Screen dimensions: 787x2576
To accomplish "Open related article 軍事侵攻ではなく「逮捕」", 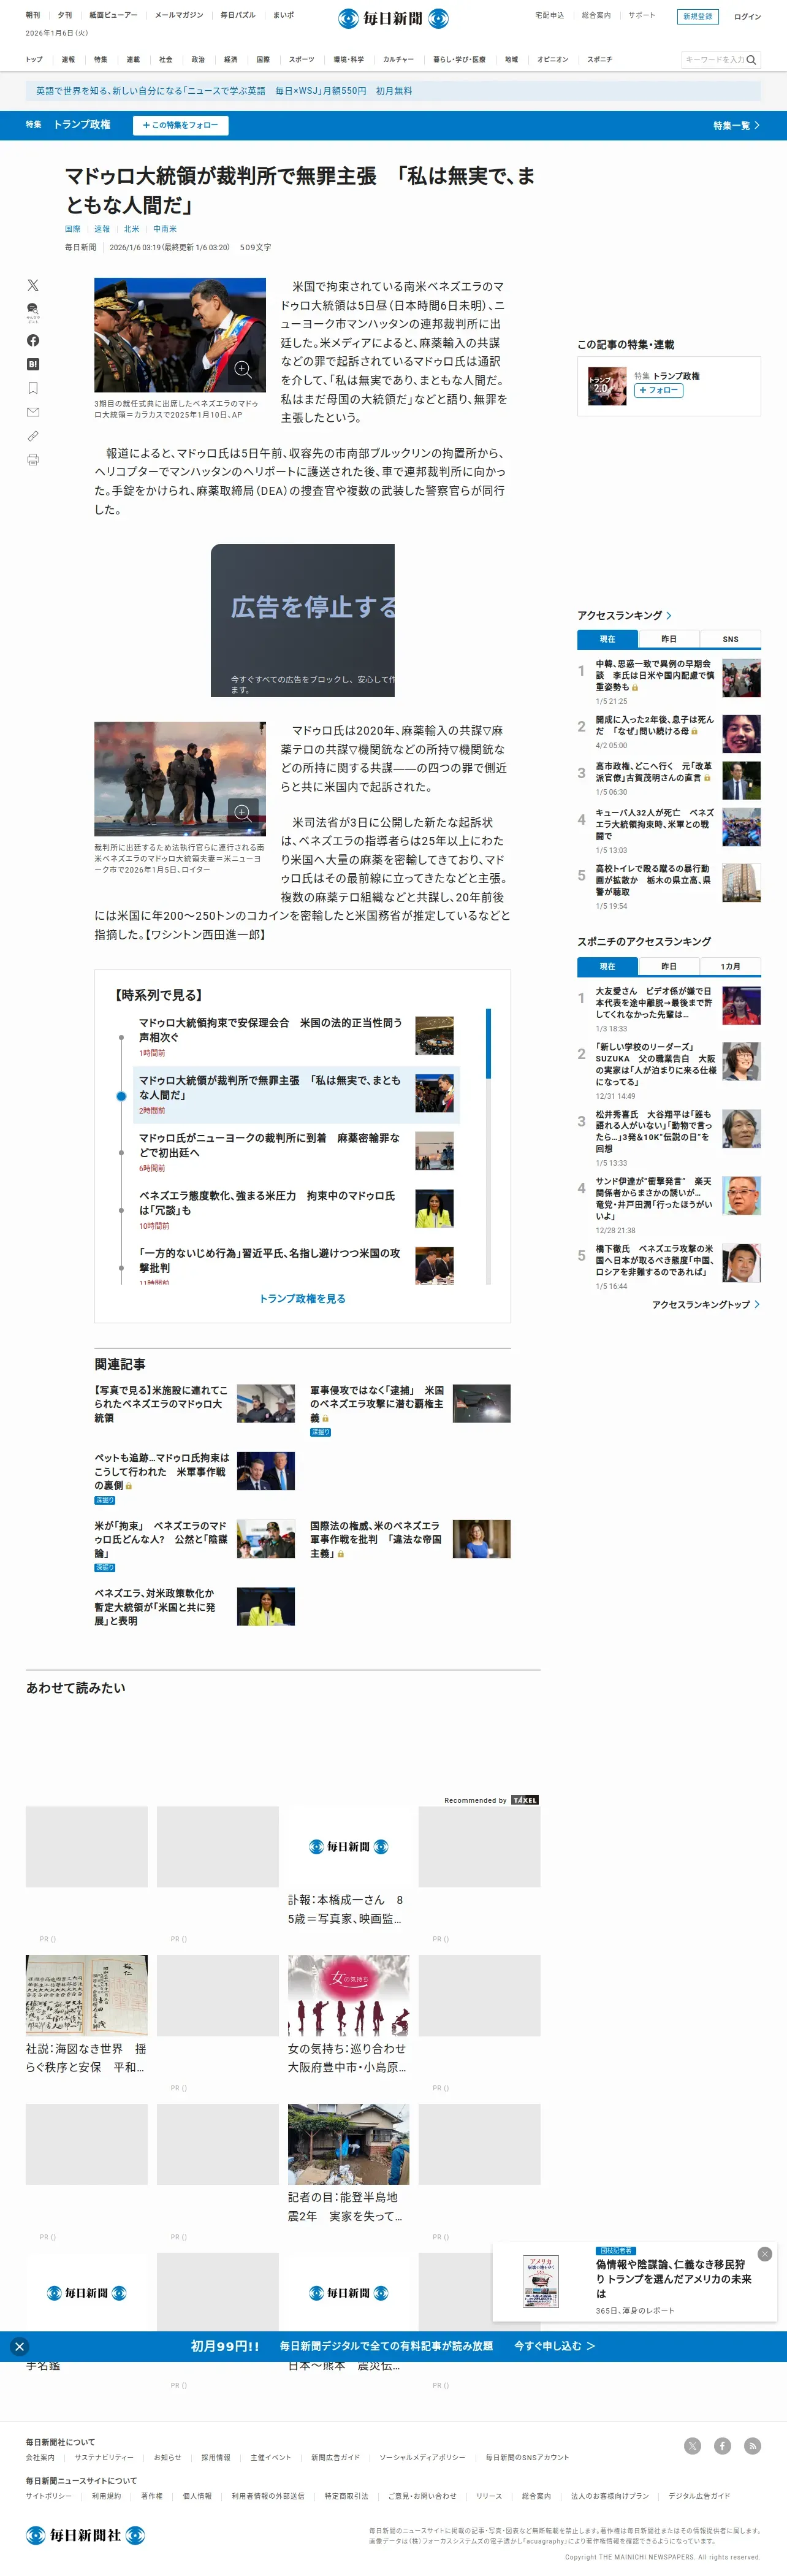I will (376, 1404).
